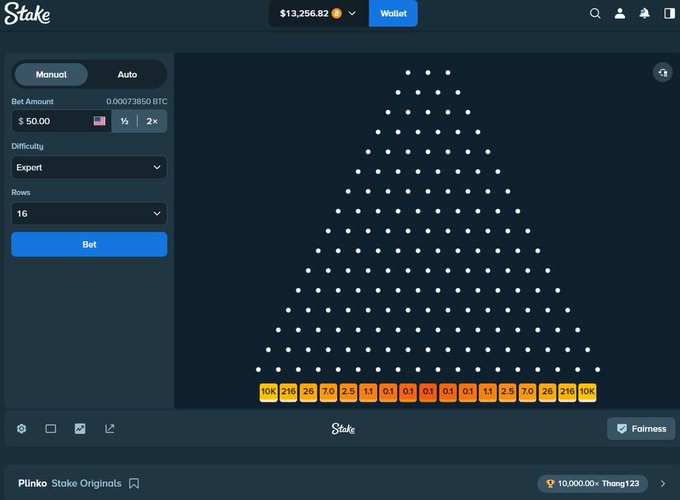This screenshot has height=500, width=680.
Task: Click the top-right hotkeys refresh icon
Action: click(x=663, y=72)
